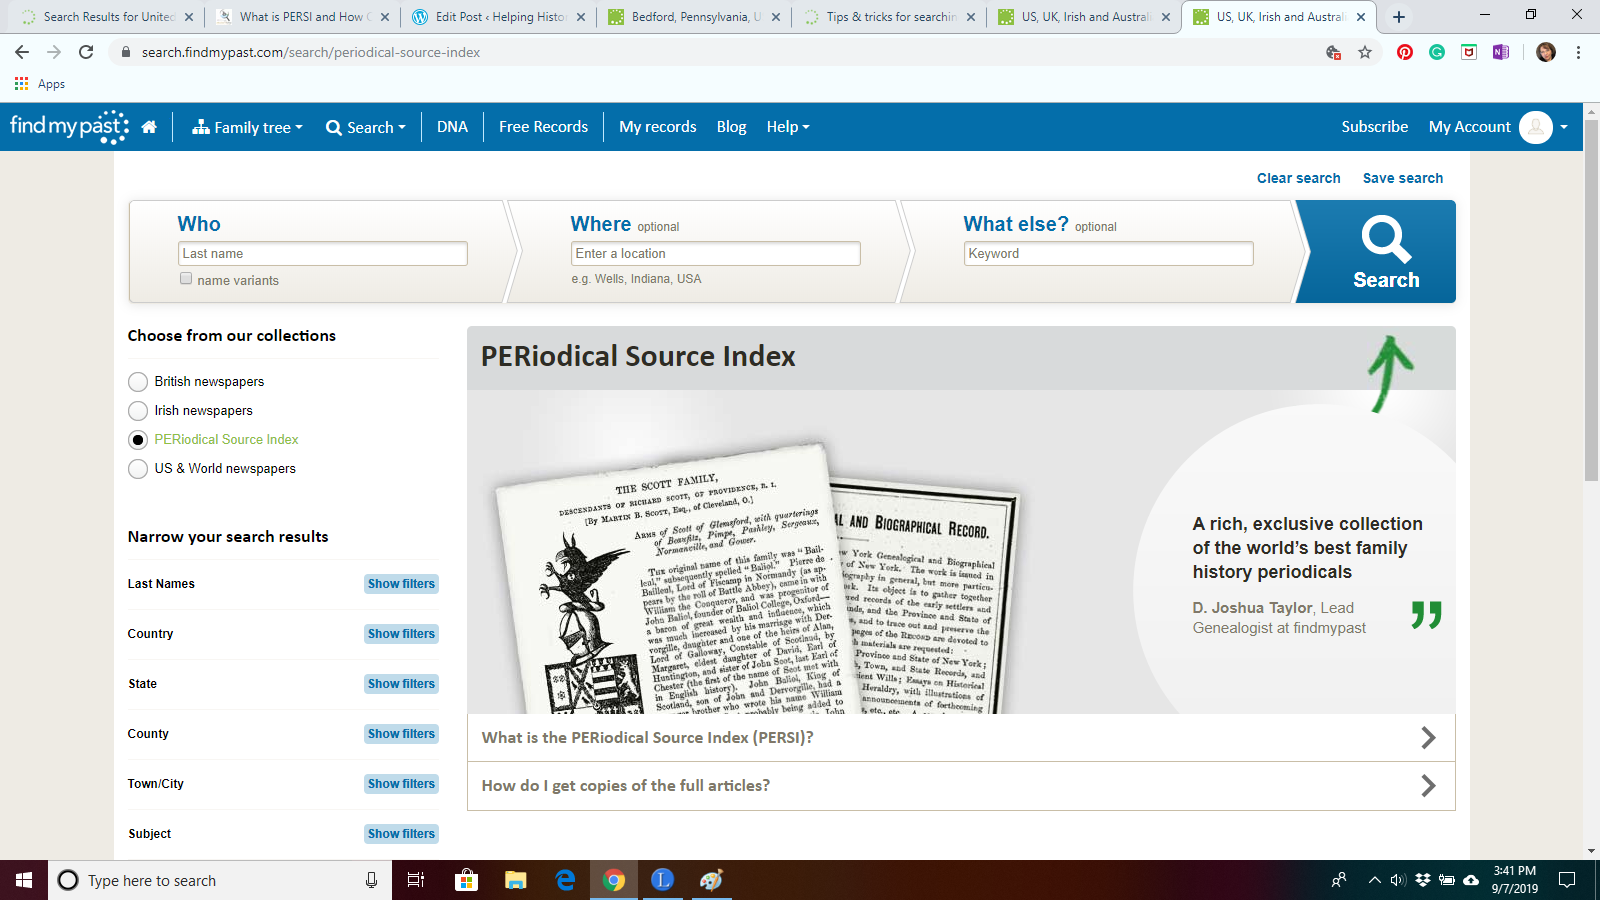Open File Explorer in the taskbar
Image resolution: width=1600 pixels, height=900 pixels.
pos(515,880)
